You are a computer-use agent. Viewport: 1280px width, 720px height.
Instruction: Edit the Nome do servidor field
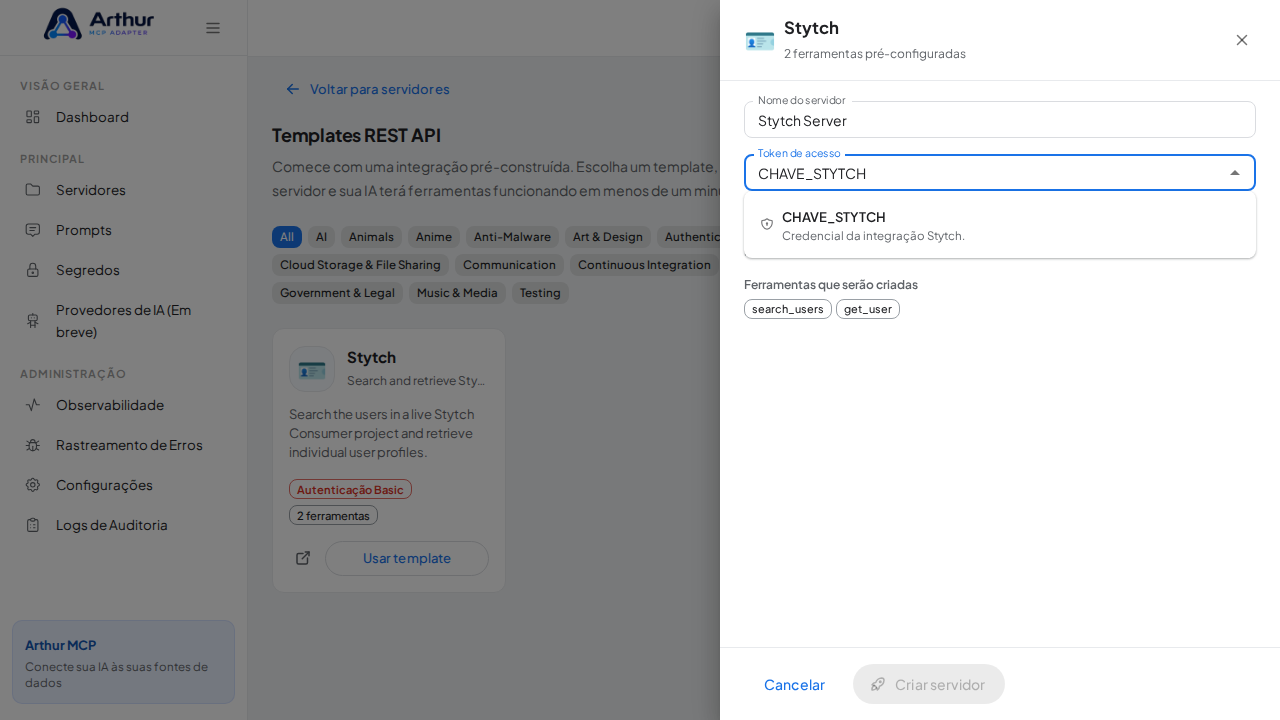[1000, 120]
